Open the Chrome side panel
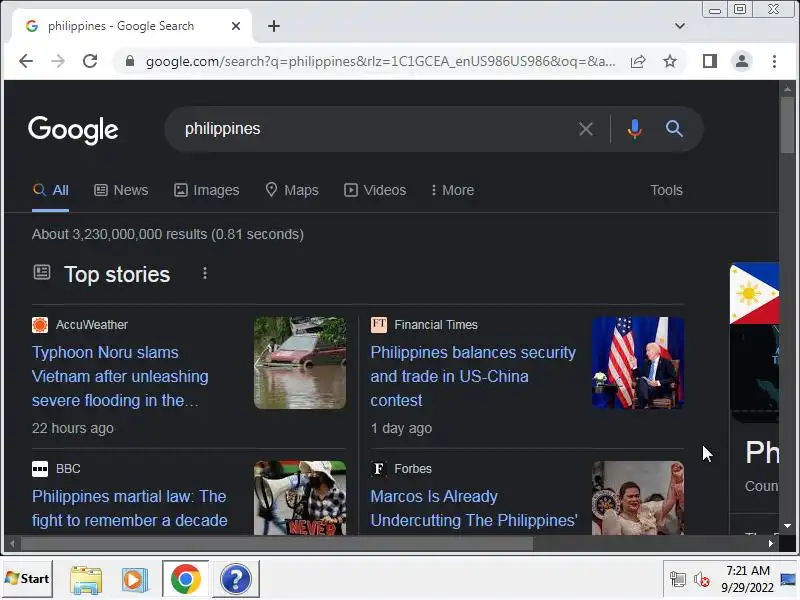This screenshot has width=800, height=600. [x=710, y=61]
